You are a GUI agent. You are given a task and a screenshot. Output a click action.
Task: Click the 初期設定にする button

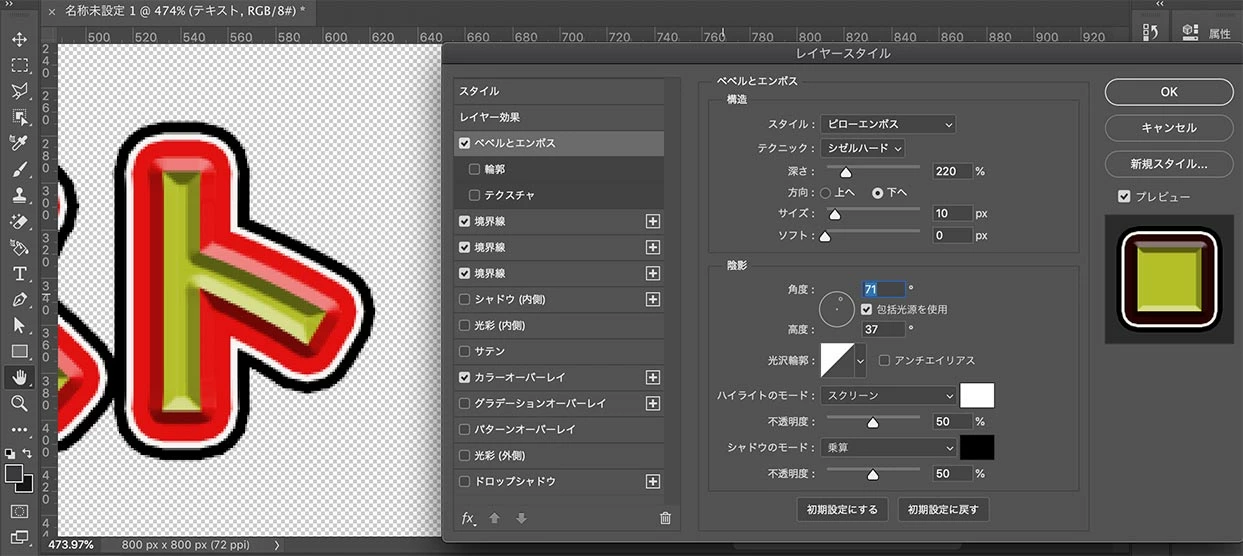point(842,510)
